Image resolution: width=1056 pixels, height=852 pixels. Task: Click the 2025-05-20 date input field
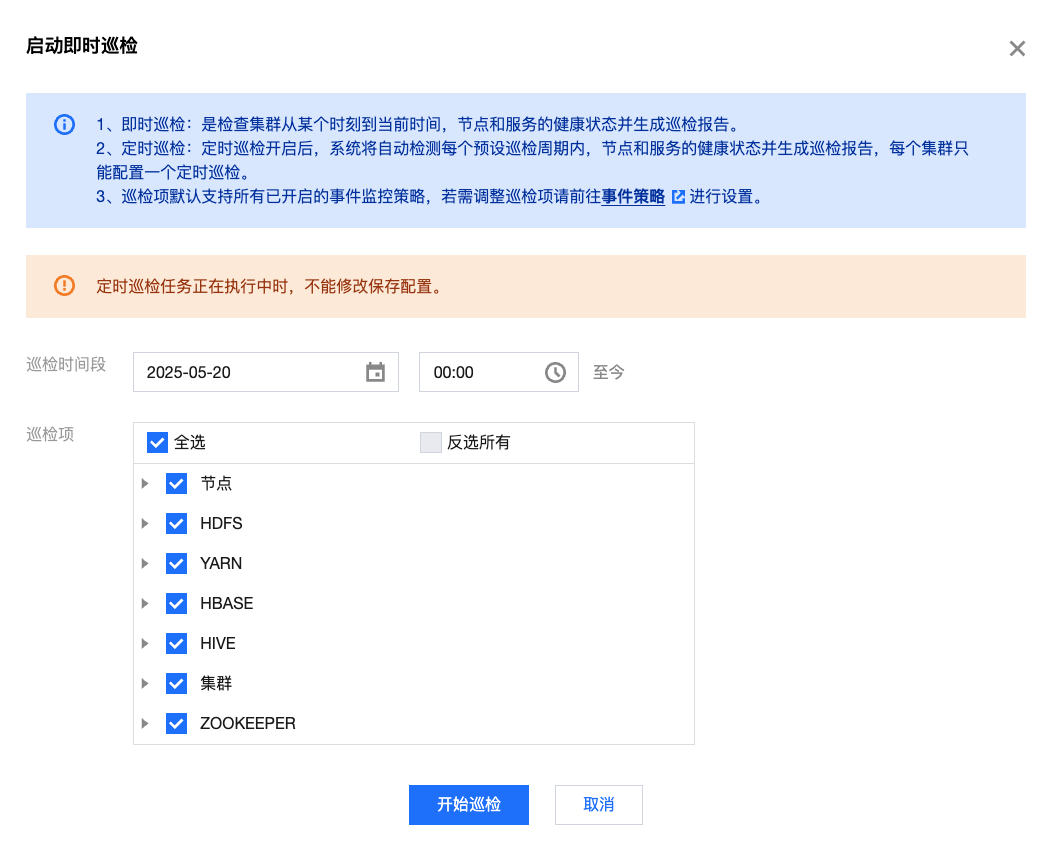point(250,372)
